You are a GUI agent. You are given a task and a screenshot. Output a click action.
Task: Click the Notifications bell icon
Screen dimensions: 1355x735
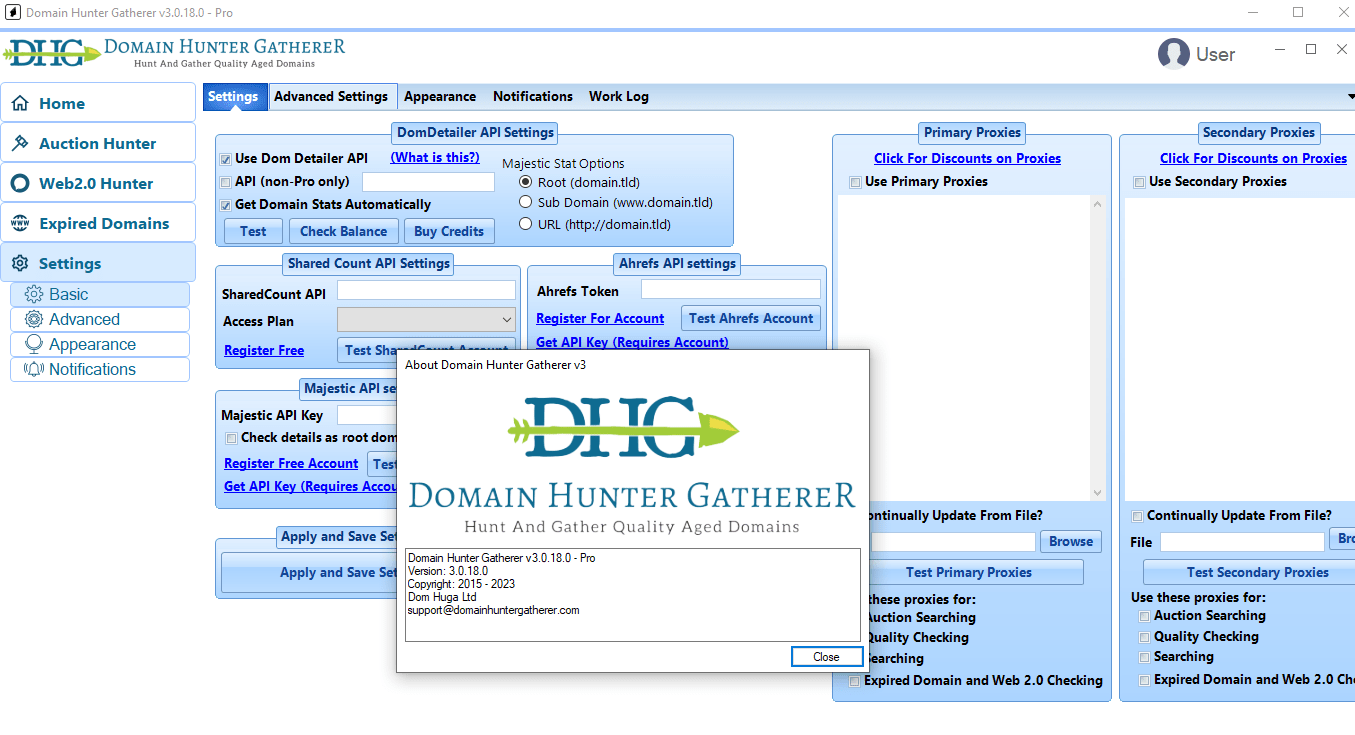tap(34, 369)
